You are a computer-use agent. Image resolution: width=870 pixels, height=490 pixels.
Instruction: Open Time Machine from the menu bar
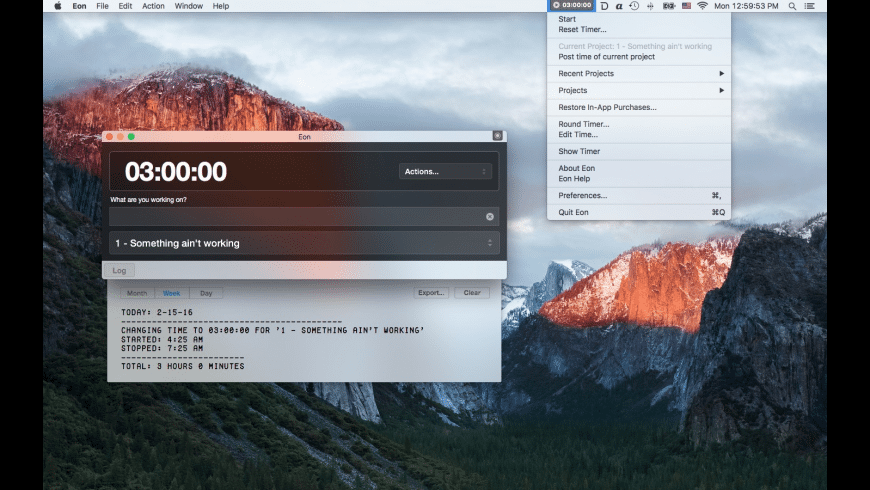634,6
